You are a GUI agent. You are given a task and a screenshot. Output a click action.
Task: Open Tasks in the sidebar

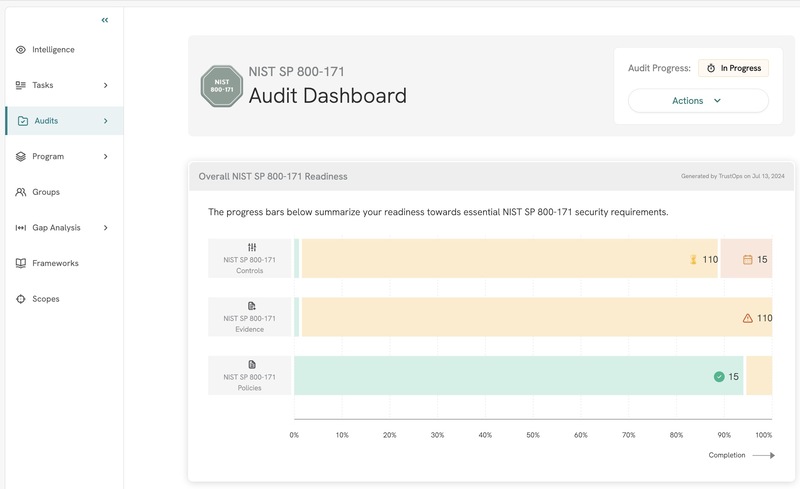point(64,85)
